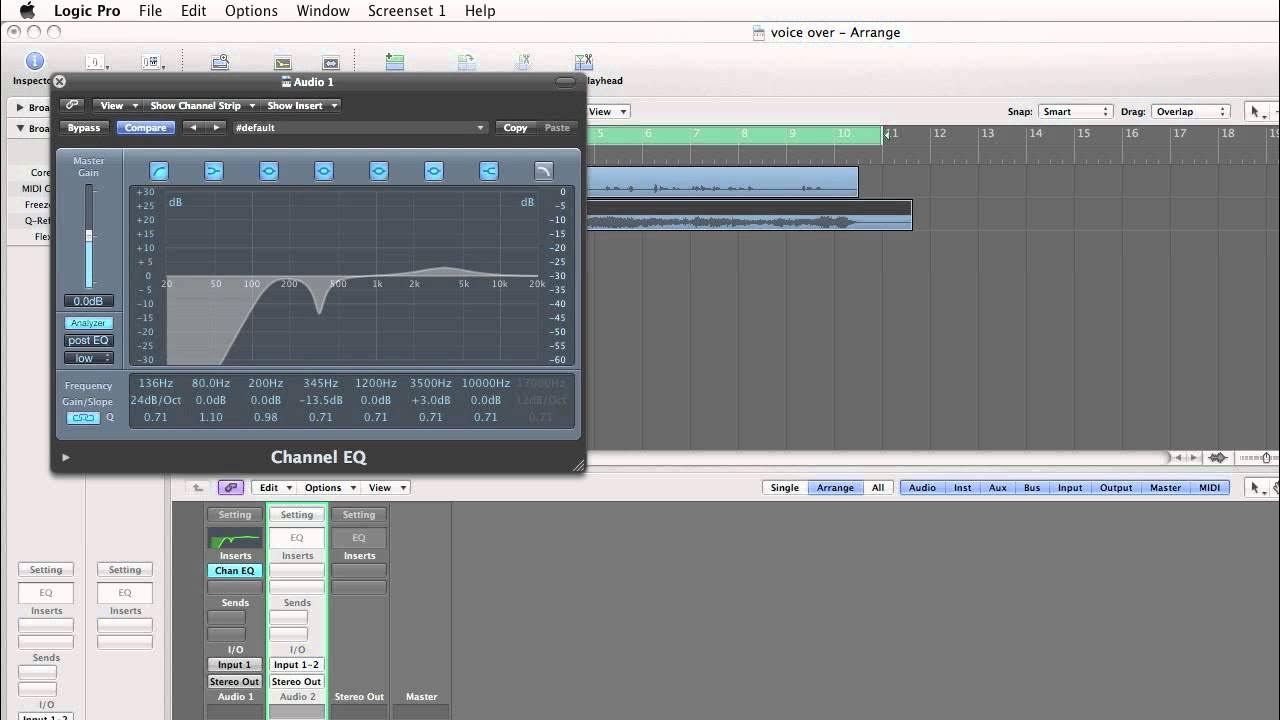
Task: Open the Inspector panel icon
Action: point(35,62)
